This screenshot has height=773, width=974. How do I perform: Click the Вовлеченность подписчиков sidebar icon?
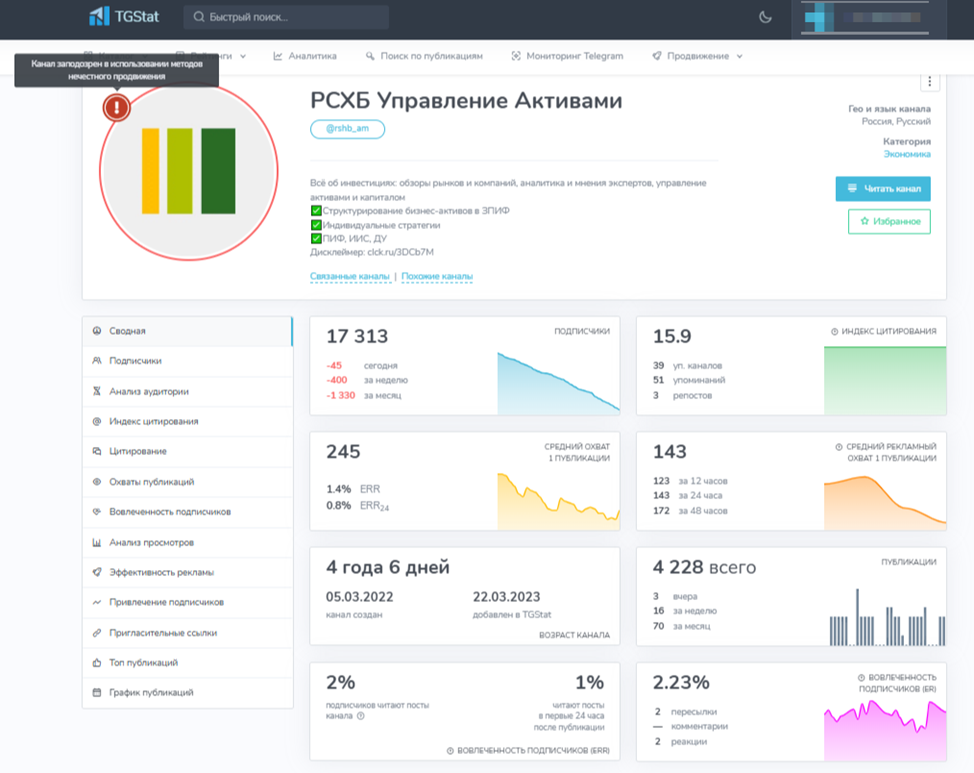[97, 511]
